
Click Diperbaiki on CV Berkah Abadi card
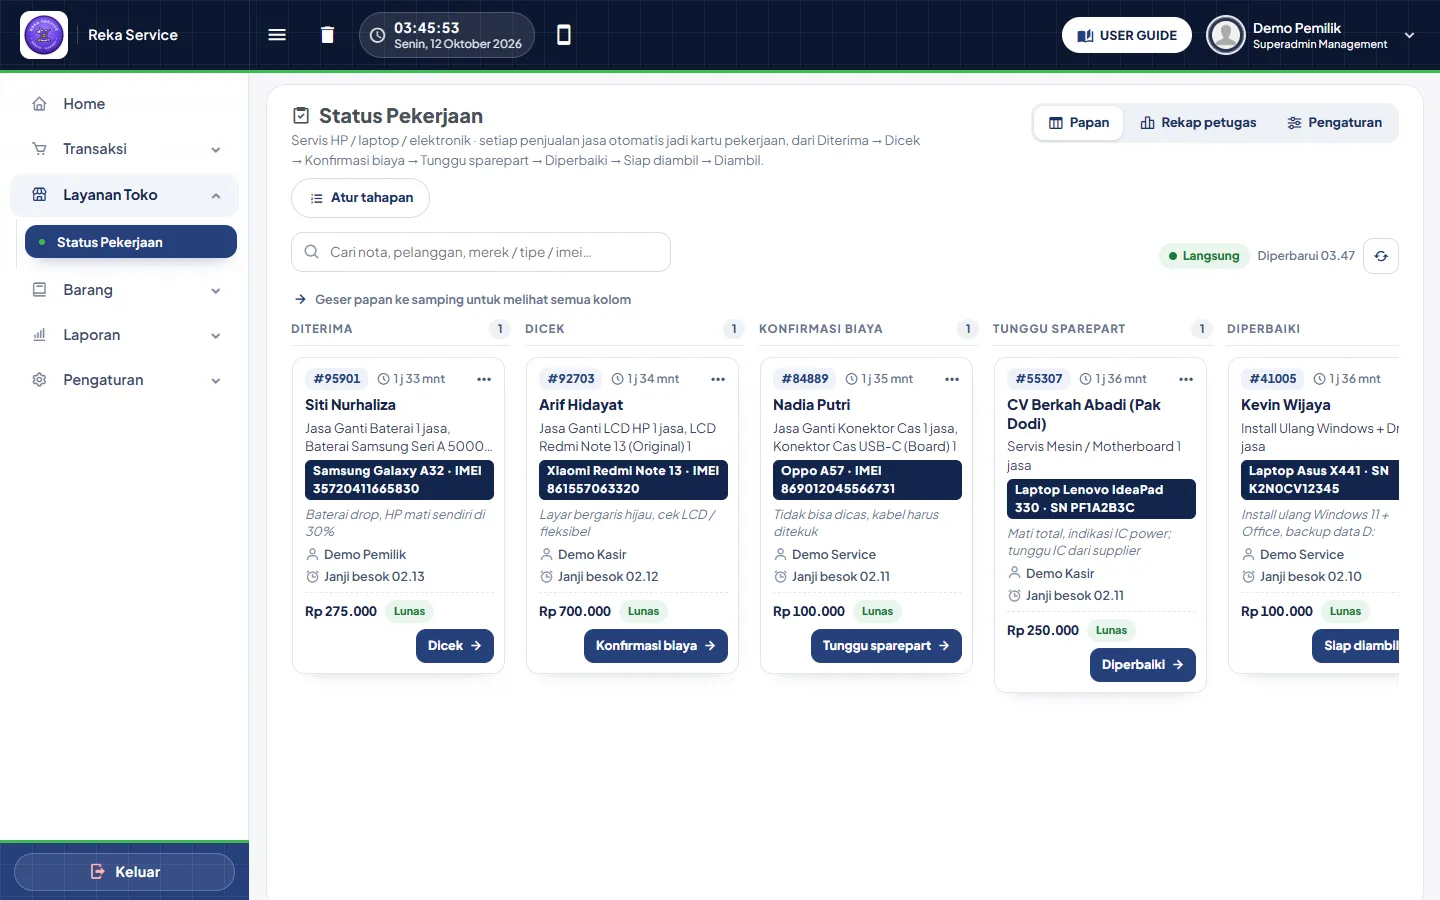pyautogui.click(x=1142, y=665)
